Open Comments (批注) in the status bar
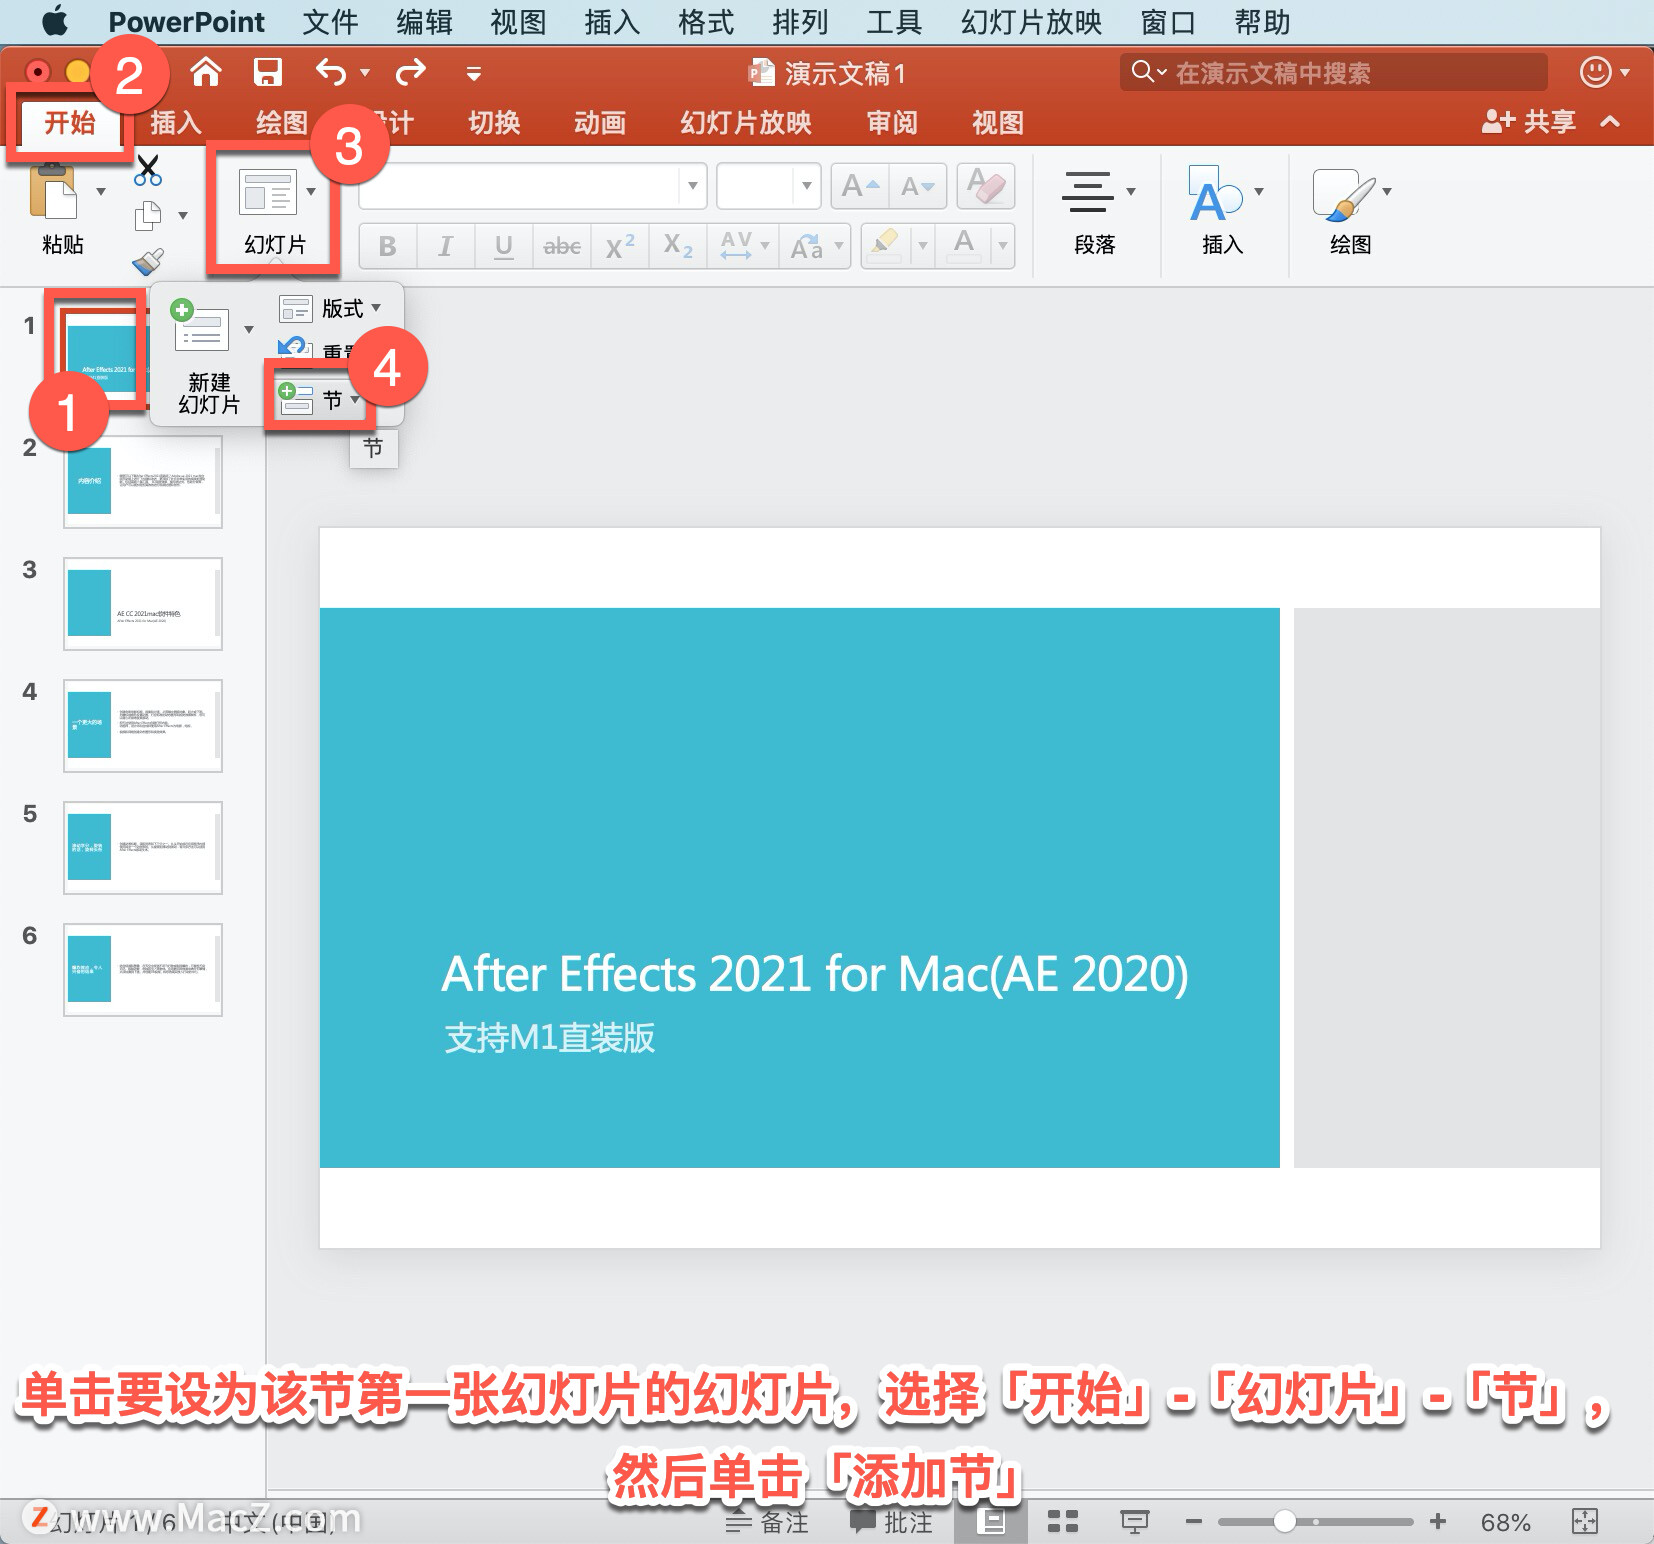Image resolution: width=1654 pixels, height=1544 pixels. pos(890,1522)
